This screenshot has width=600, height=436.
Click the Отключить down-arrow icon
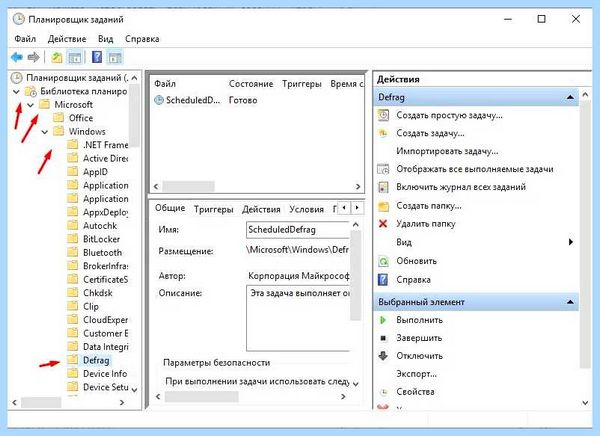tap(383, 356)
